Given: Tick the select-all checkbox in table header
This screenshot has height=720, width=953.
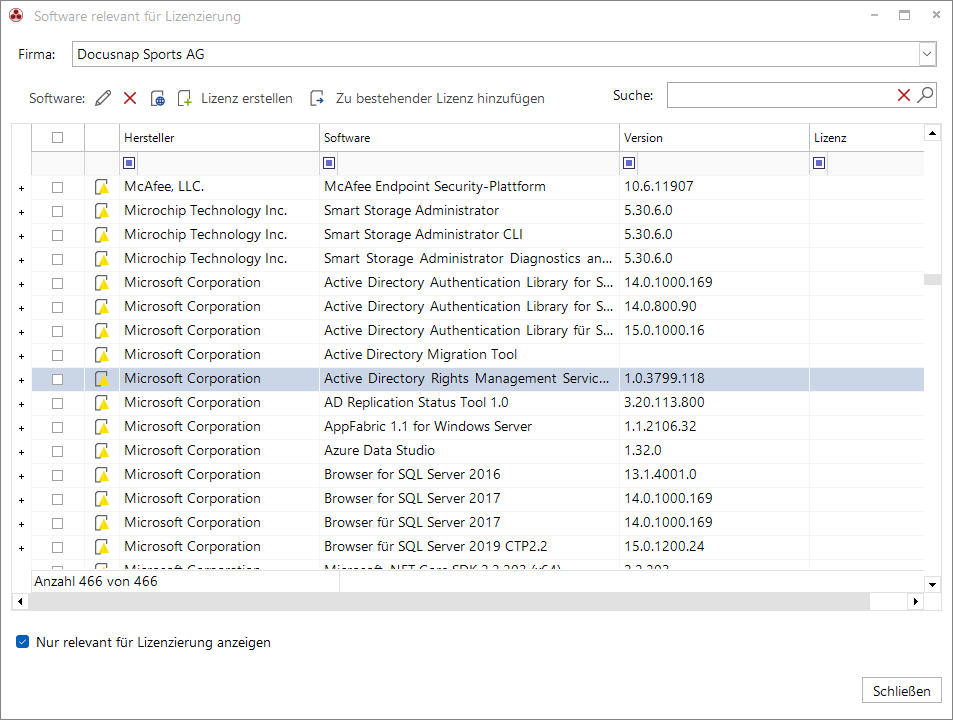Looking at the screenshot, I should [57, 137].
